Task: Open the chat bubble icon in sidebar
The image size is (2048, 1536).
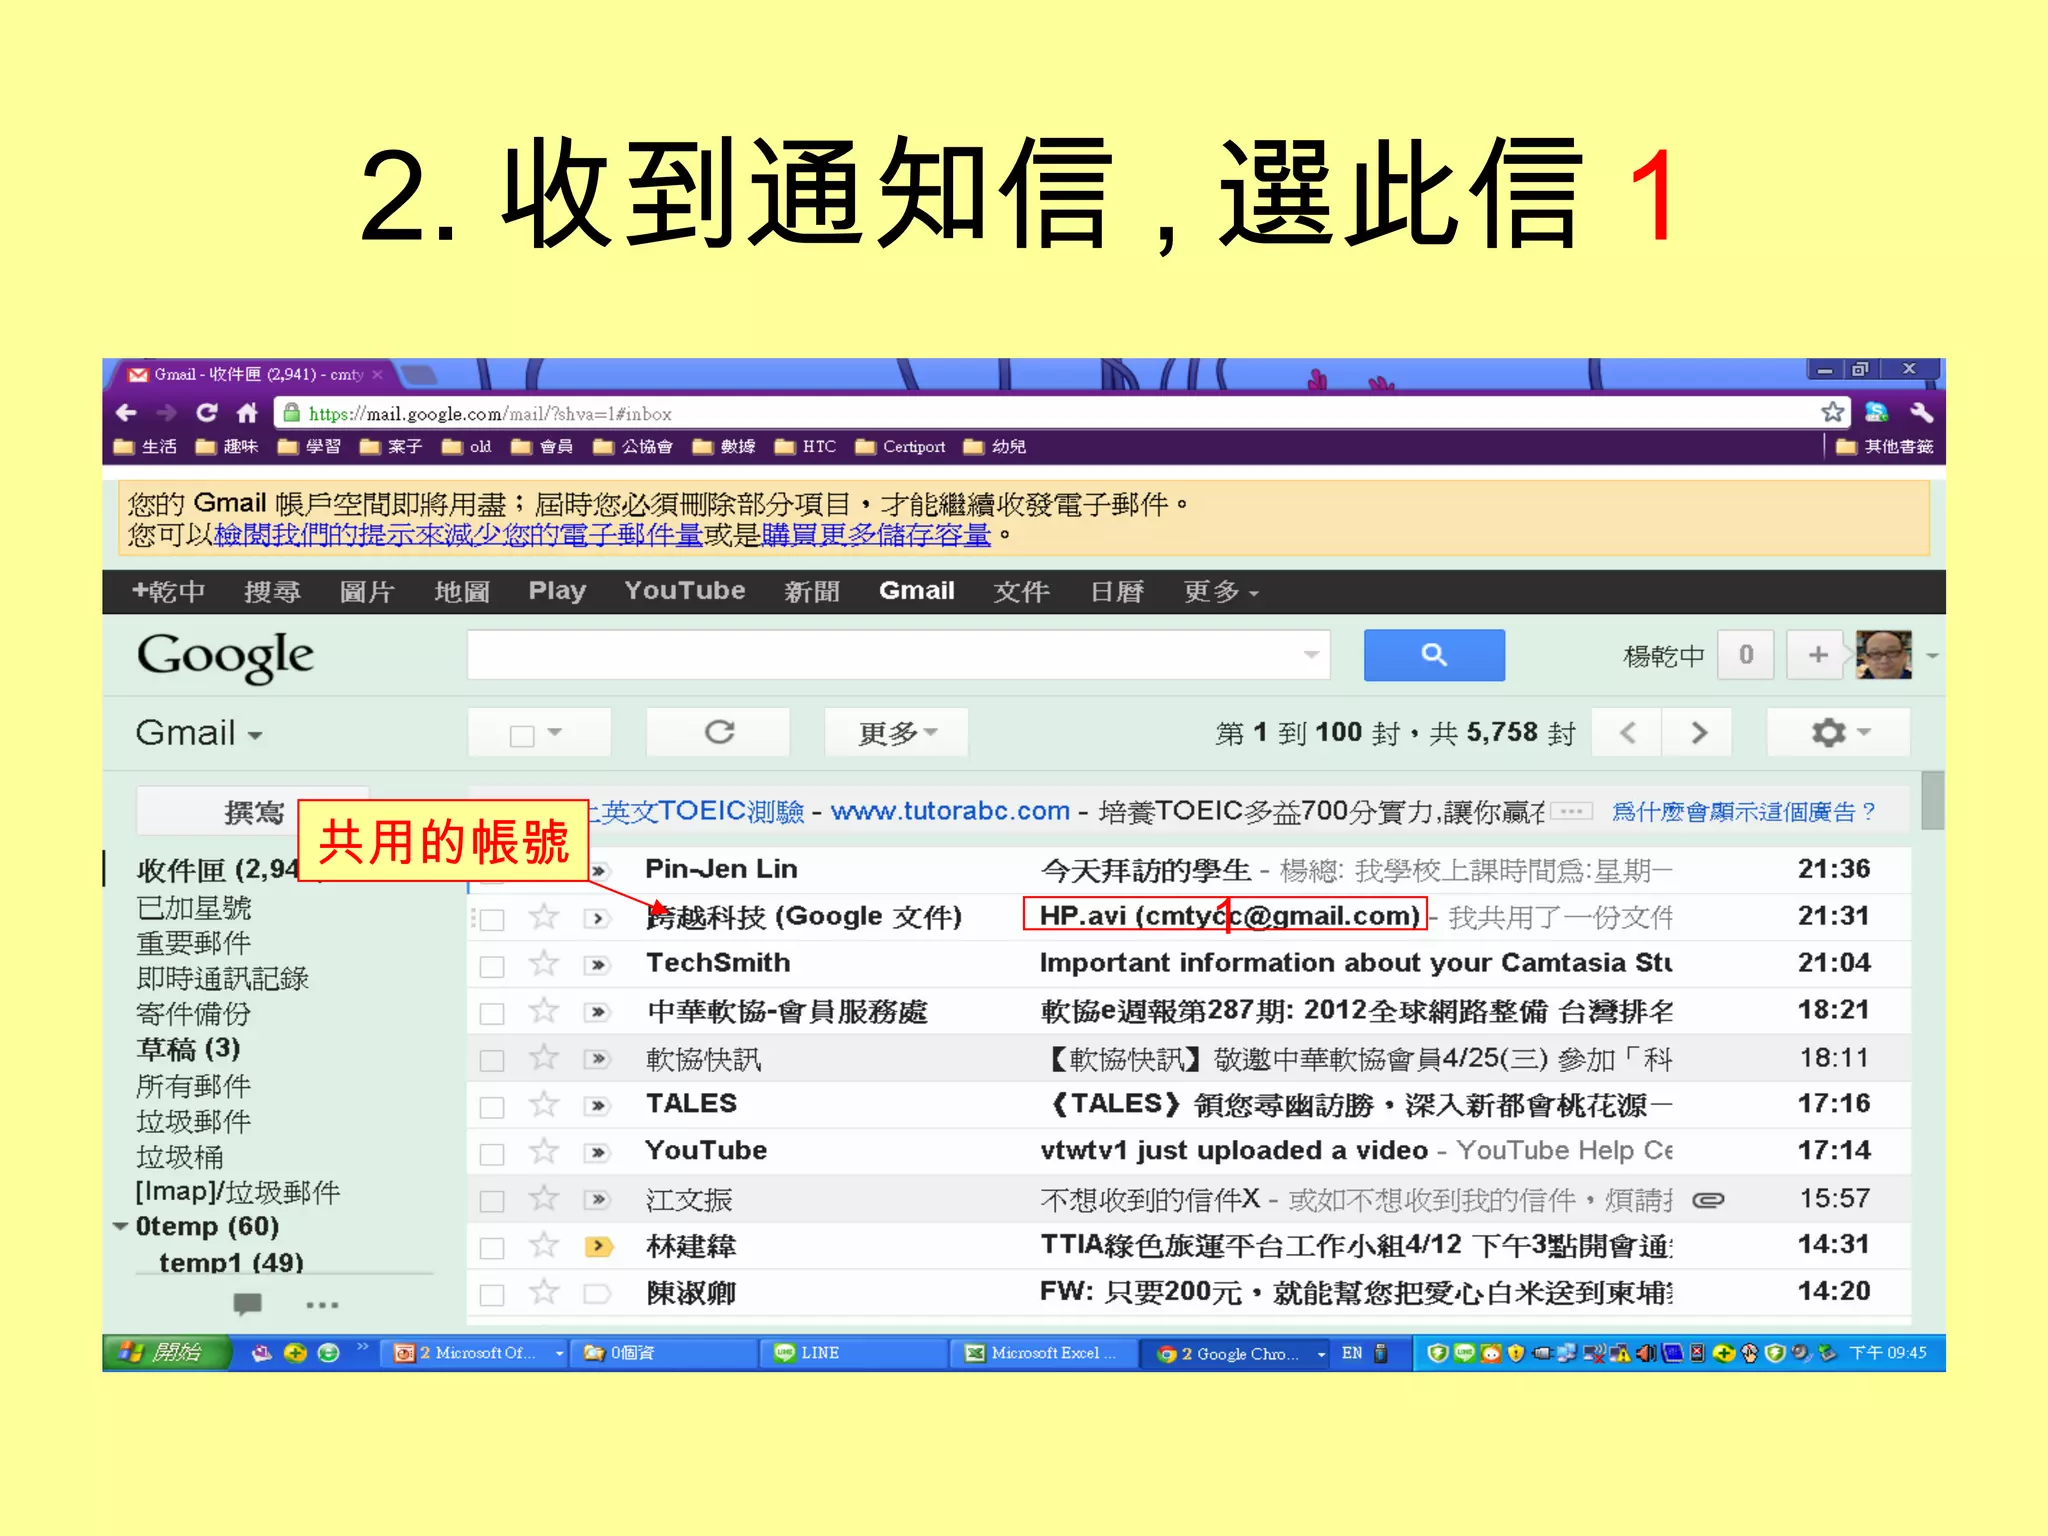Action: click(247, 1304)
